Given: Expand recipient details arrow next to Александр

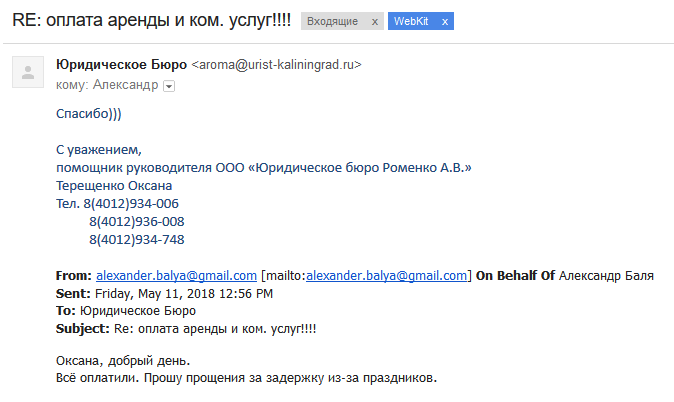Looking at the screenshot, I should (x=168, y=86).
